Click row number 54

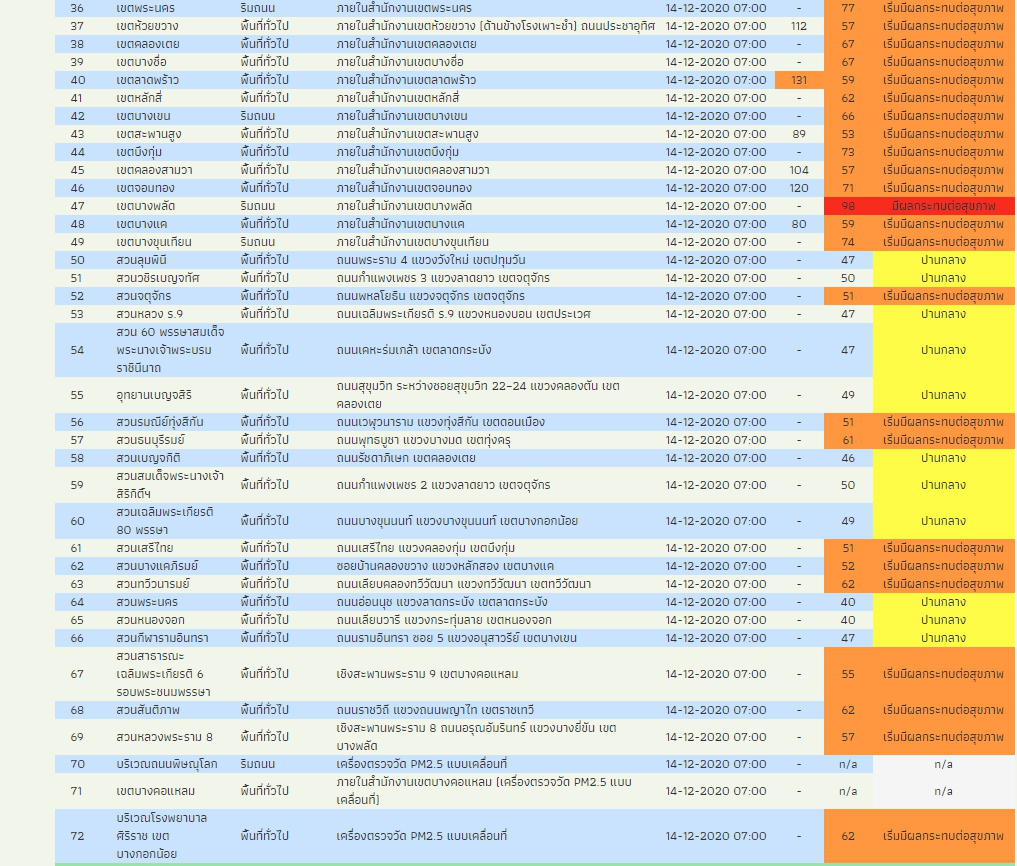pyautogui.click(x=77, y=350)
